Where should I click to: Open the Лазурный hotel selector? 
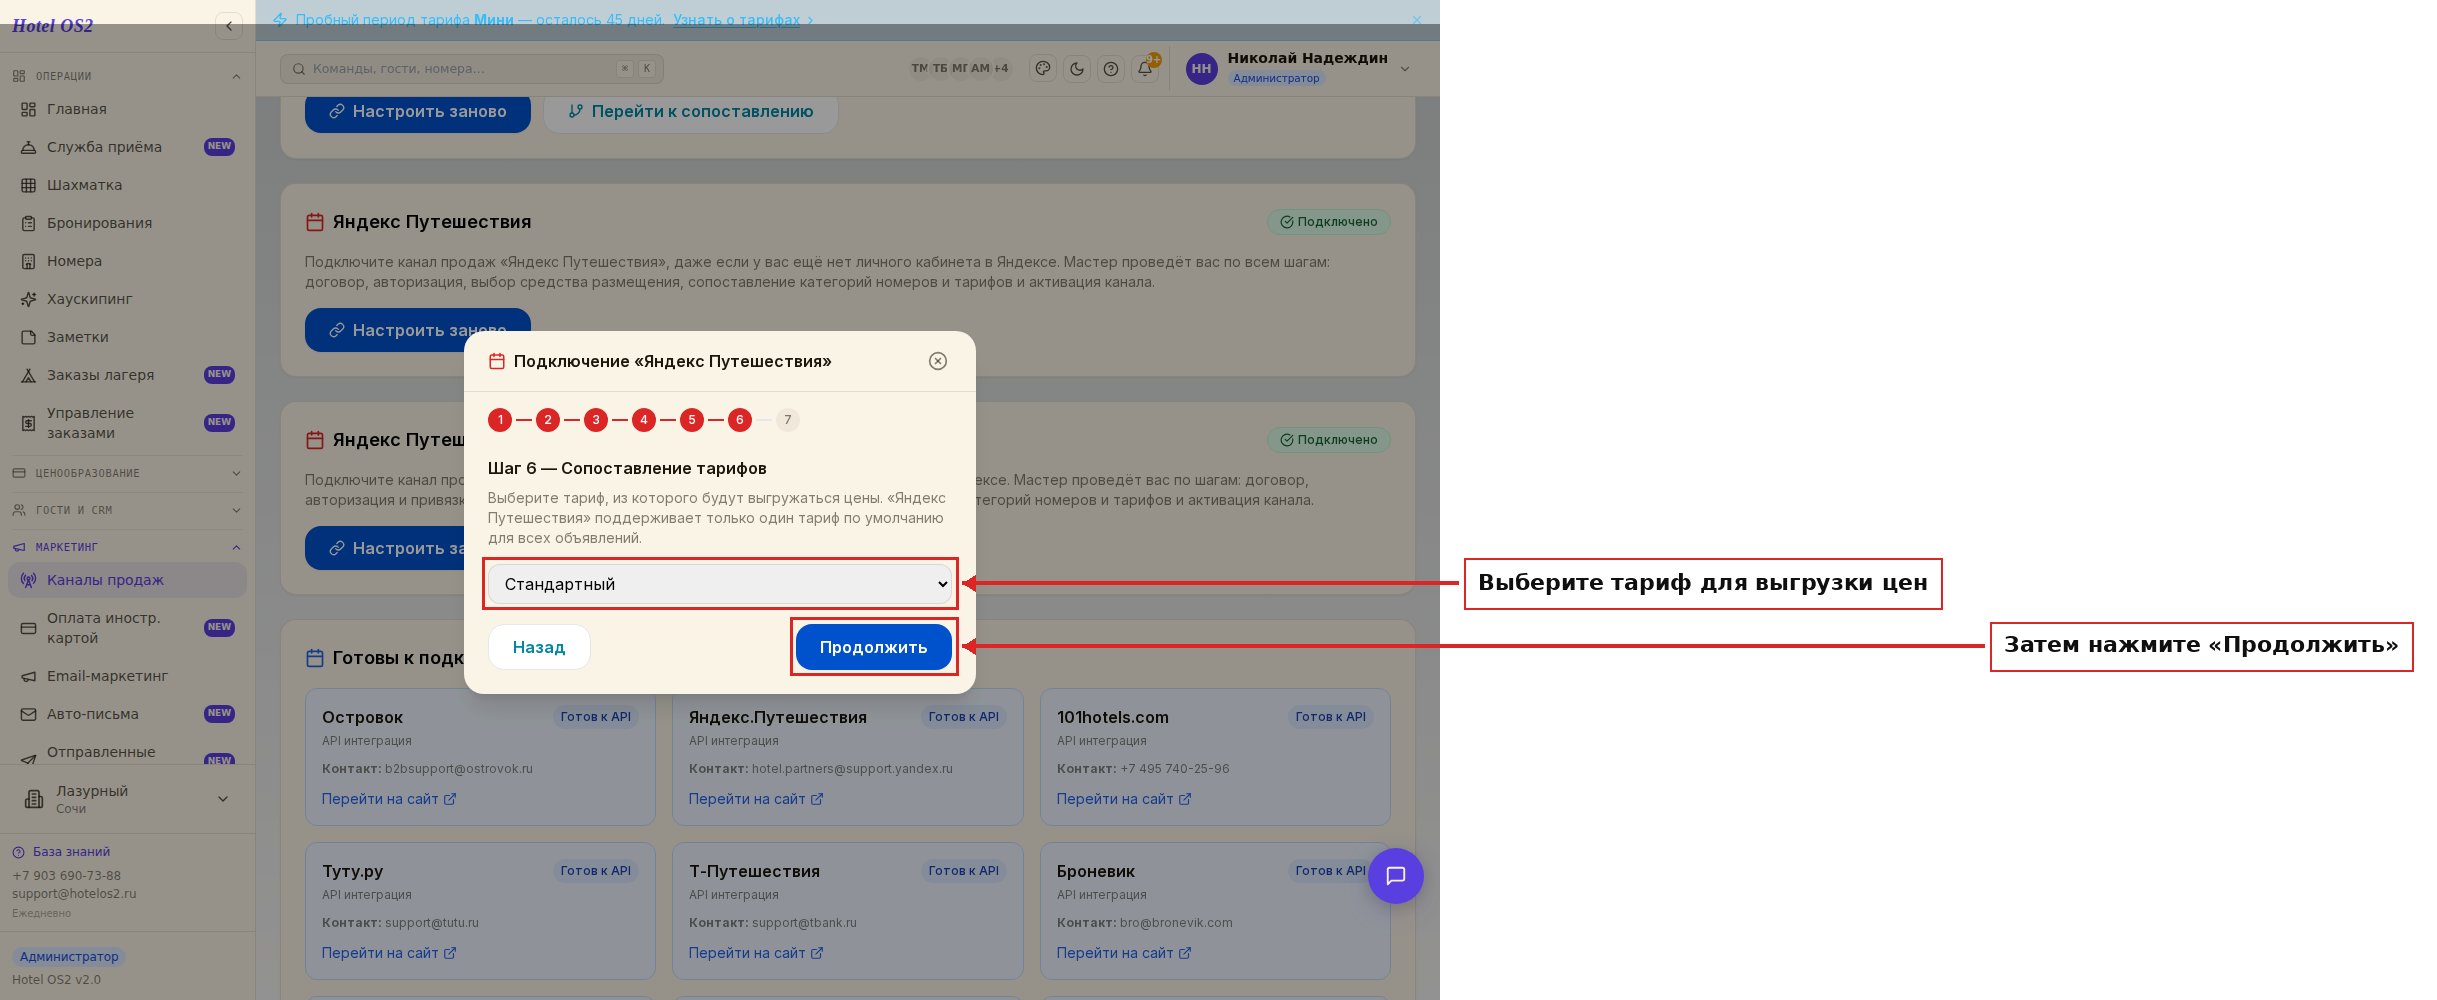[127, 799]
